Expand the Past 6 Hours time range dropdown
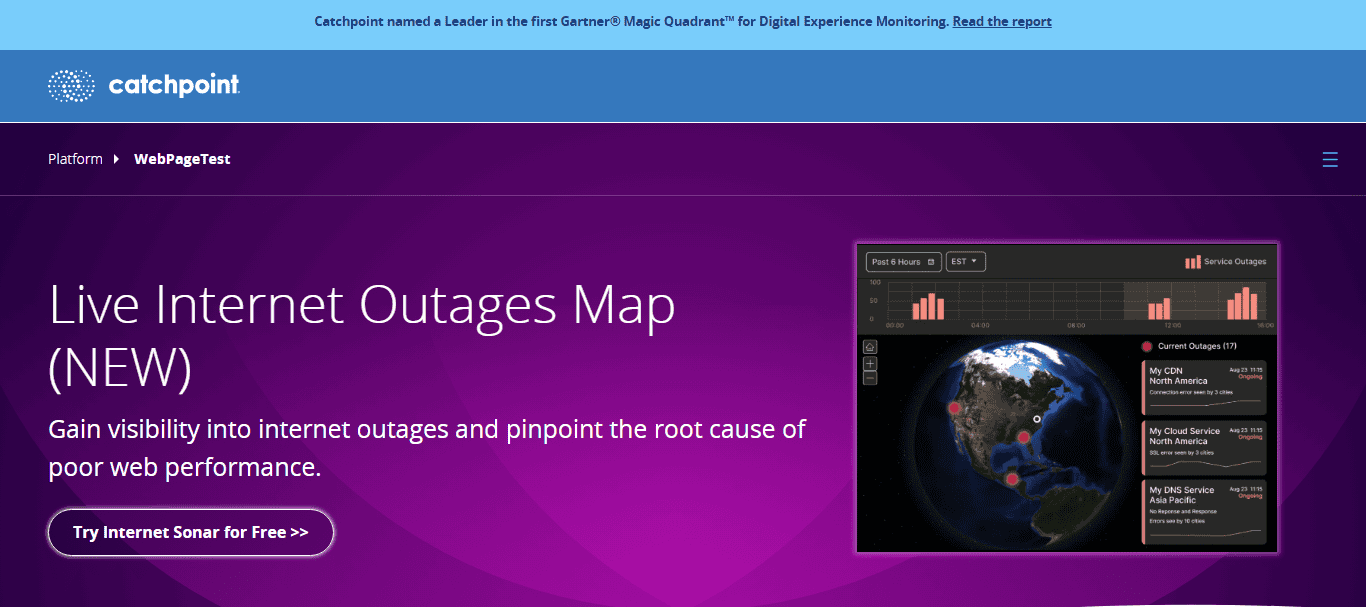The height and width of the screenshot is (607, 1366). [903, 262]
